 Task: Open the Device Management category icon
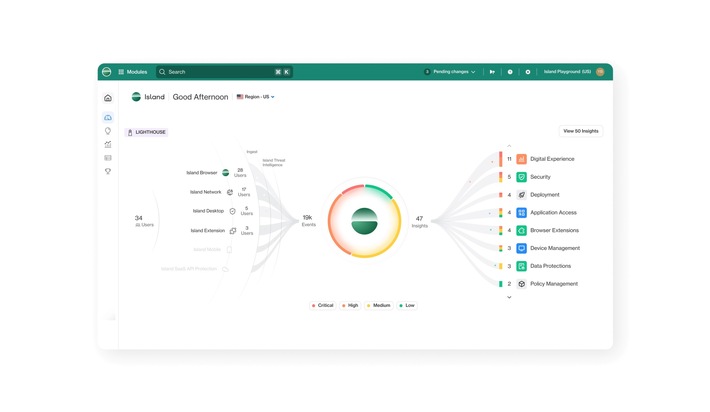point(522,248)
